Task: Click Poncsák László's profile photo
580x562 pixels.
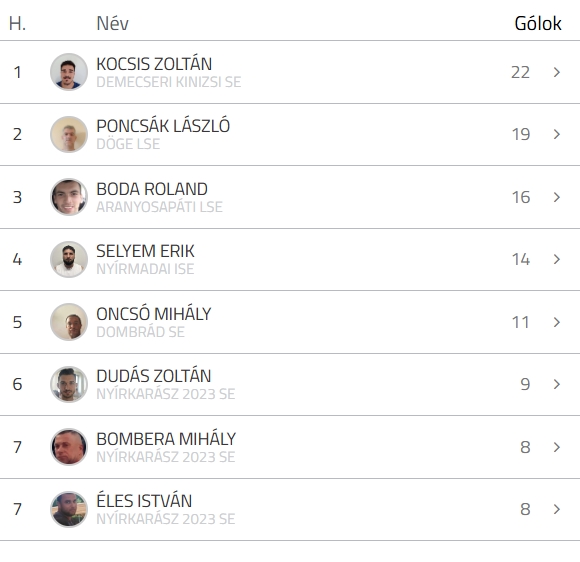Action: coord(69,134)
